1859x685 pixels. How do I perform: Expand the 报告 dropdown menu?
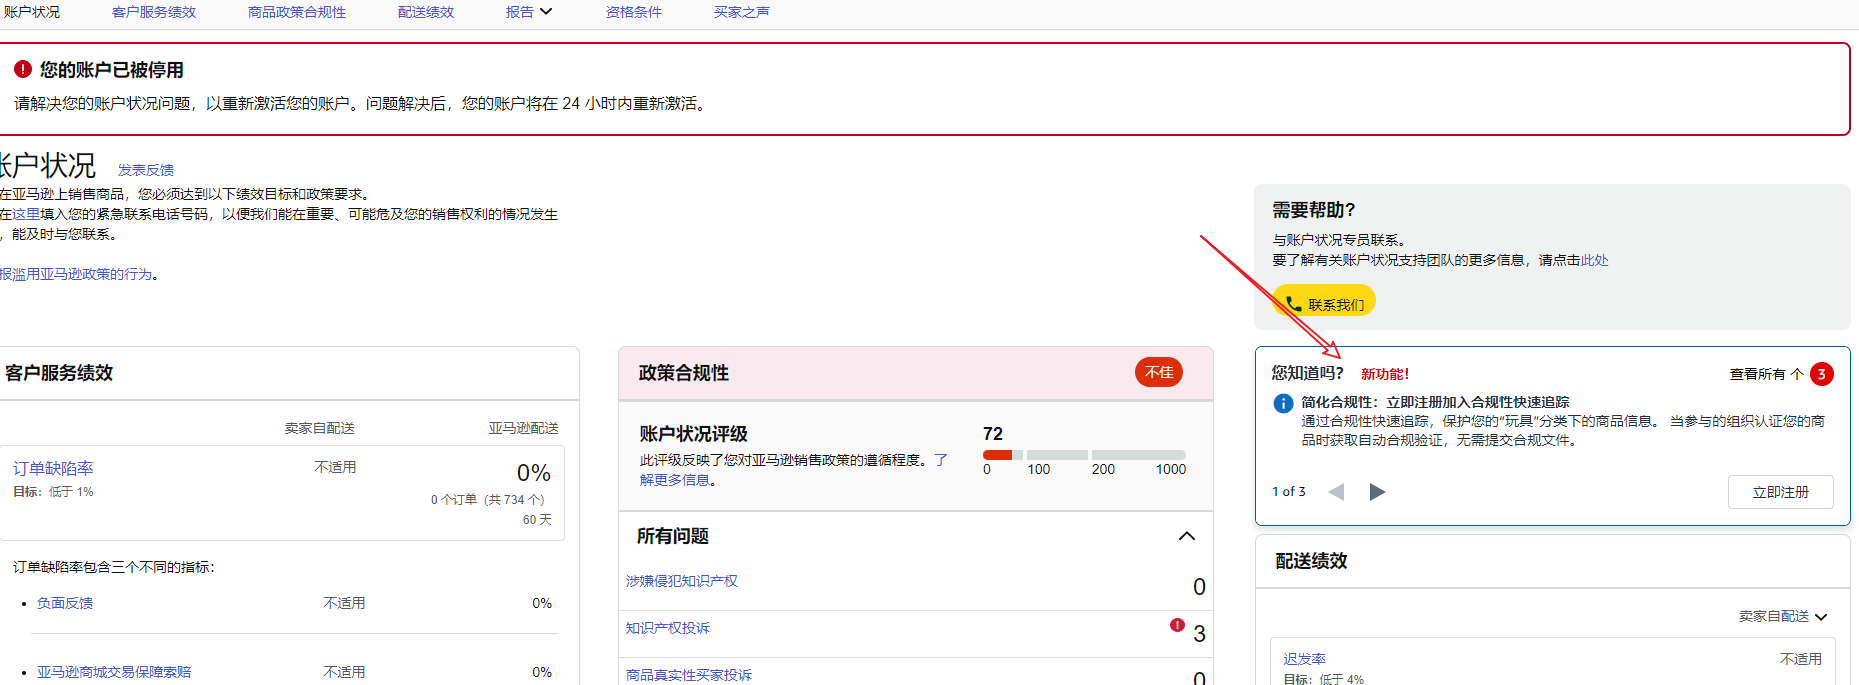point(529,12)
